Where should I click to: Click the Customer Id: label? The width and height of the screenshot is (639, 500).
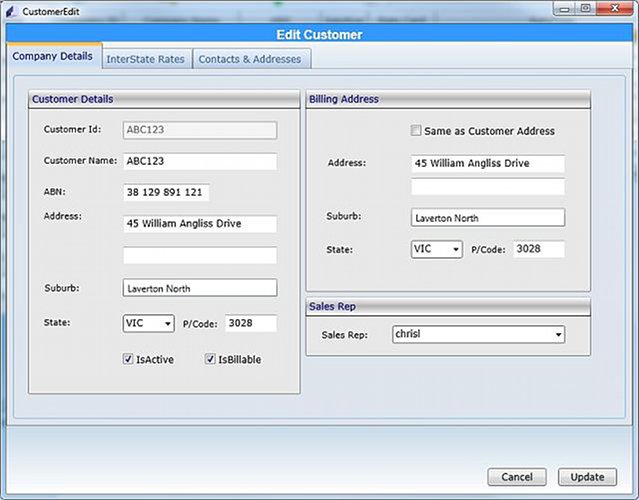coord(72,130)
